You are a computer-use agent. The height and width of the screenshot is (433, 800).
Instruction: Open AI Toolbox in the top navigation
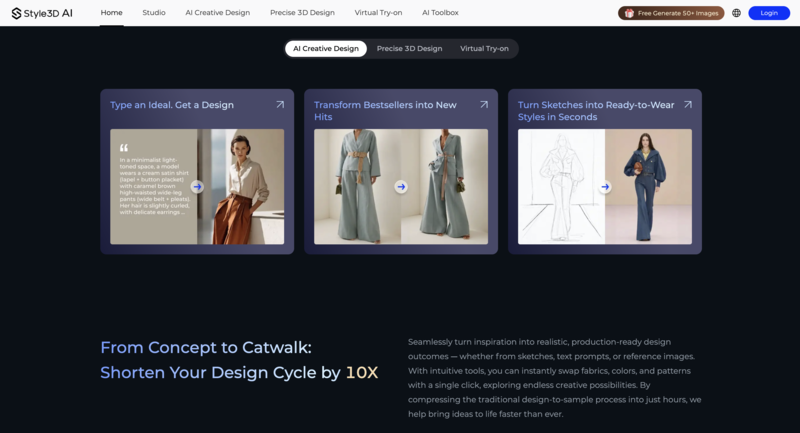coord(440,13)
